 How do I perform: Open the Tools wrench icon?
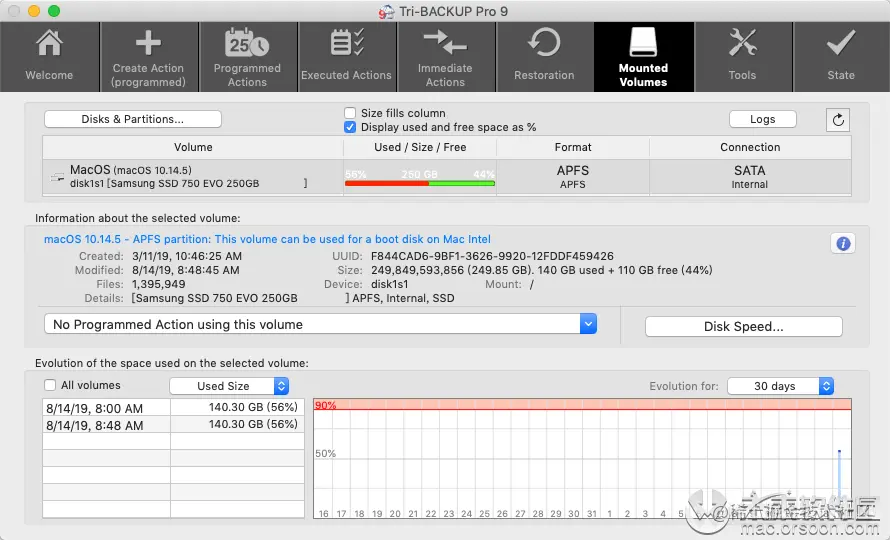click(742, 43)
